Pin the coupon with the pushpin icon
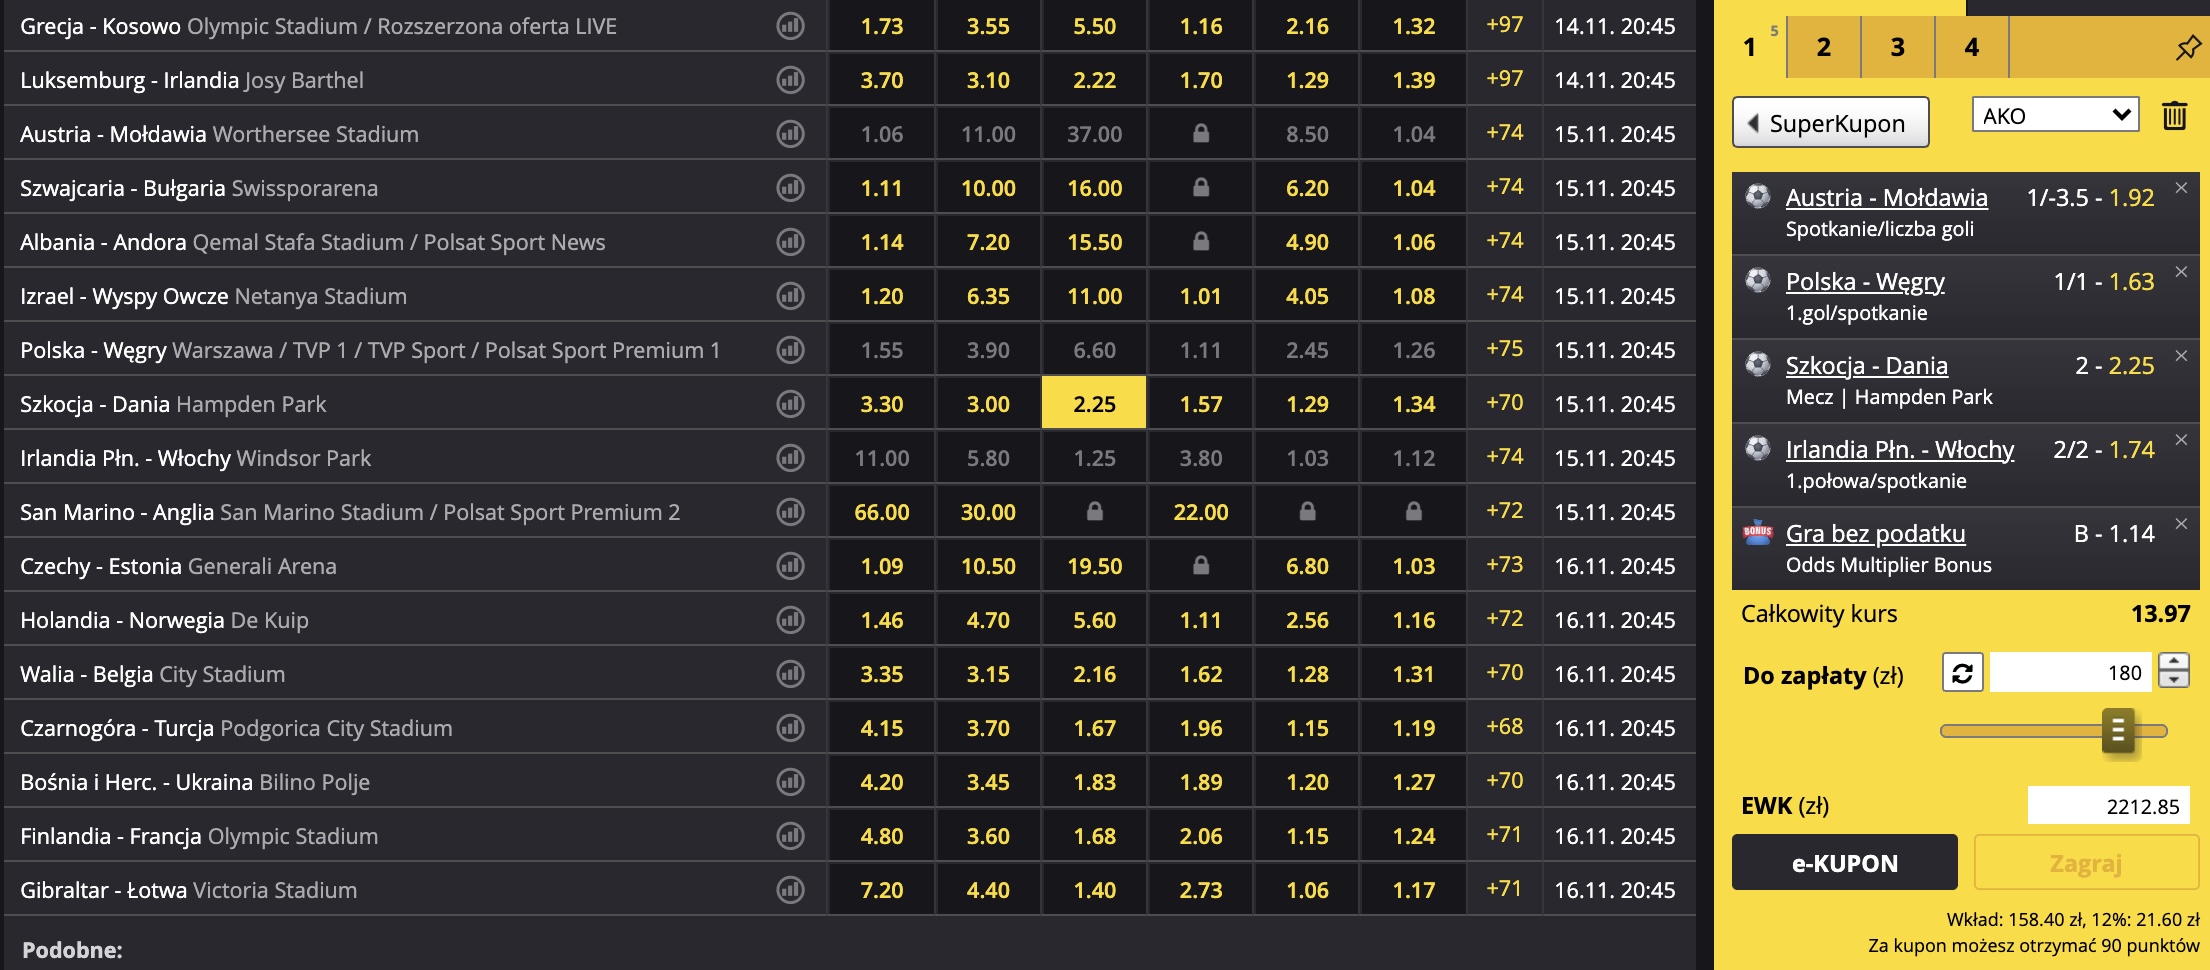The width and height of the screenshot is (2210, 970). tap(2187, 47)
